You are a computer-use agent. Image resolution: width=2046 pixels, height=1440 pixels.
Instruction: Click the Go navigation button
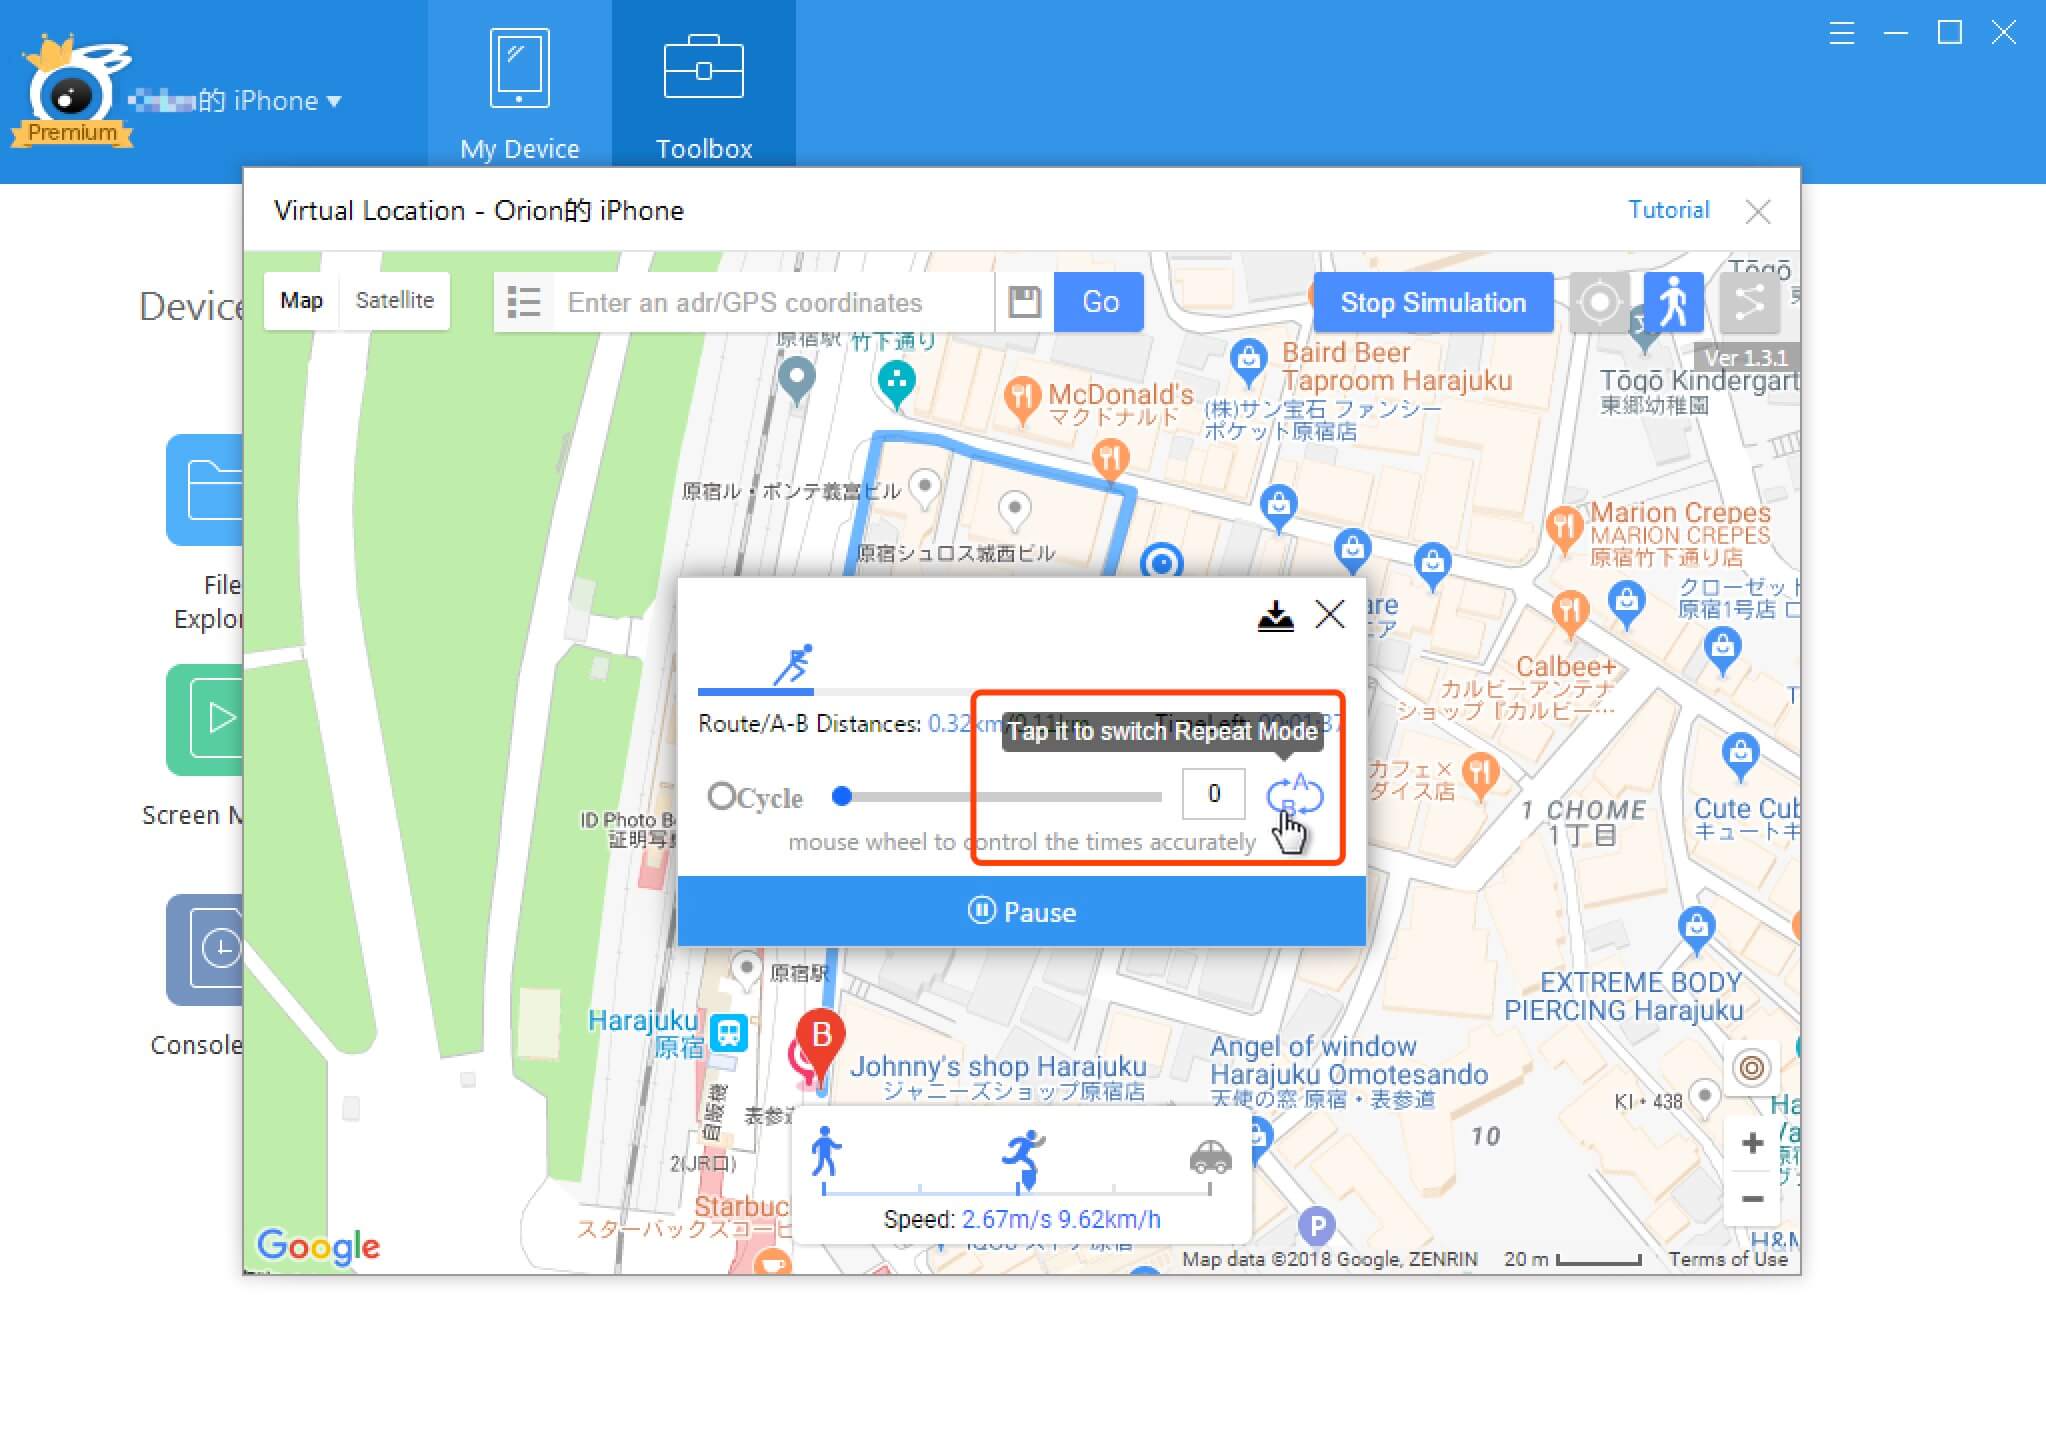[1100, 302]
